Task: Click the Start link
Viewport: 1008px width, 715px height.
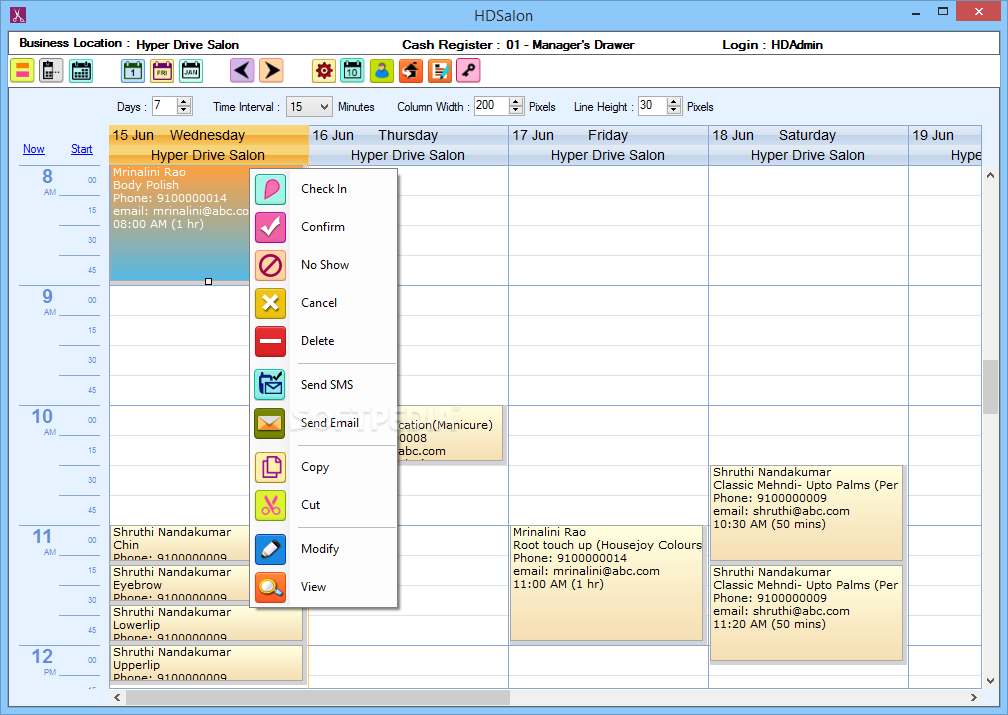Action: click(x=82, y=149)
